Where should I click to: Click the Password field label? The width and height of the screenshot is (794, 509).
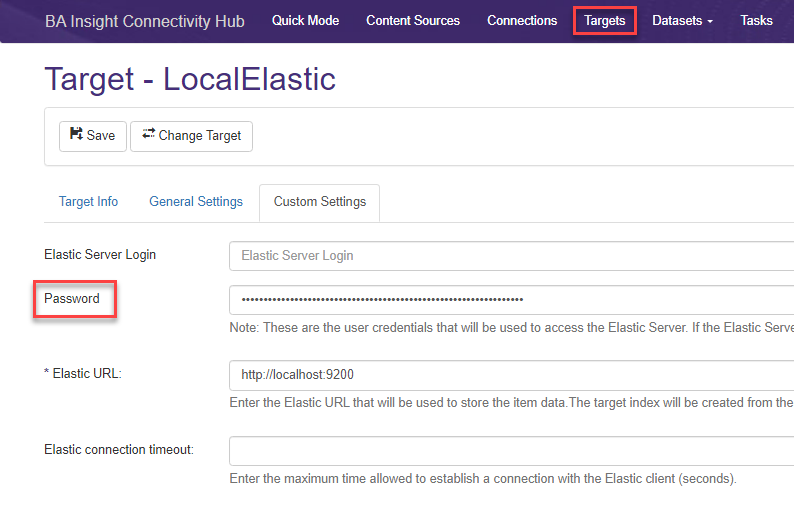coord(72,298)
